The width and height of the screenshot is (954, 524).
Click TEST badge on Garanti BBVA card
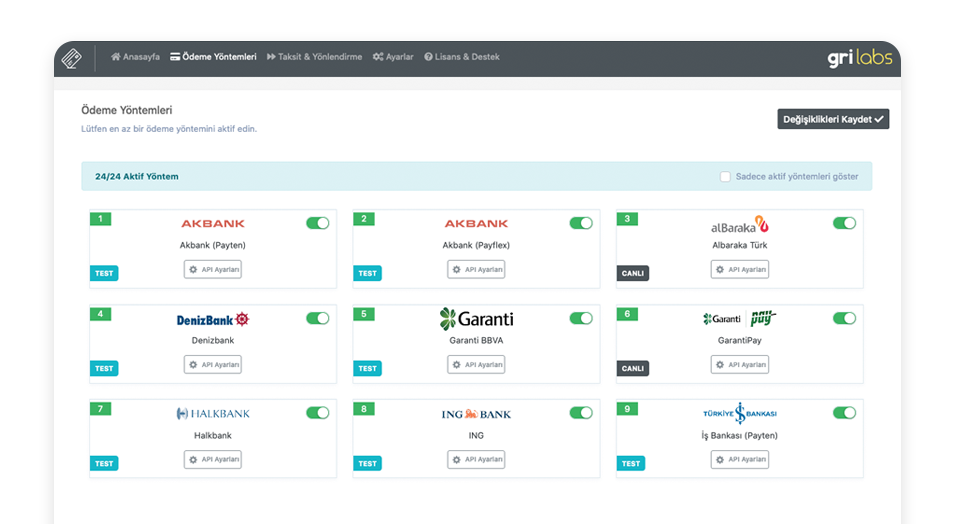click(367, 368)
